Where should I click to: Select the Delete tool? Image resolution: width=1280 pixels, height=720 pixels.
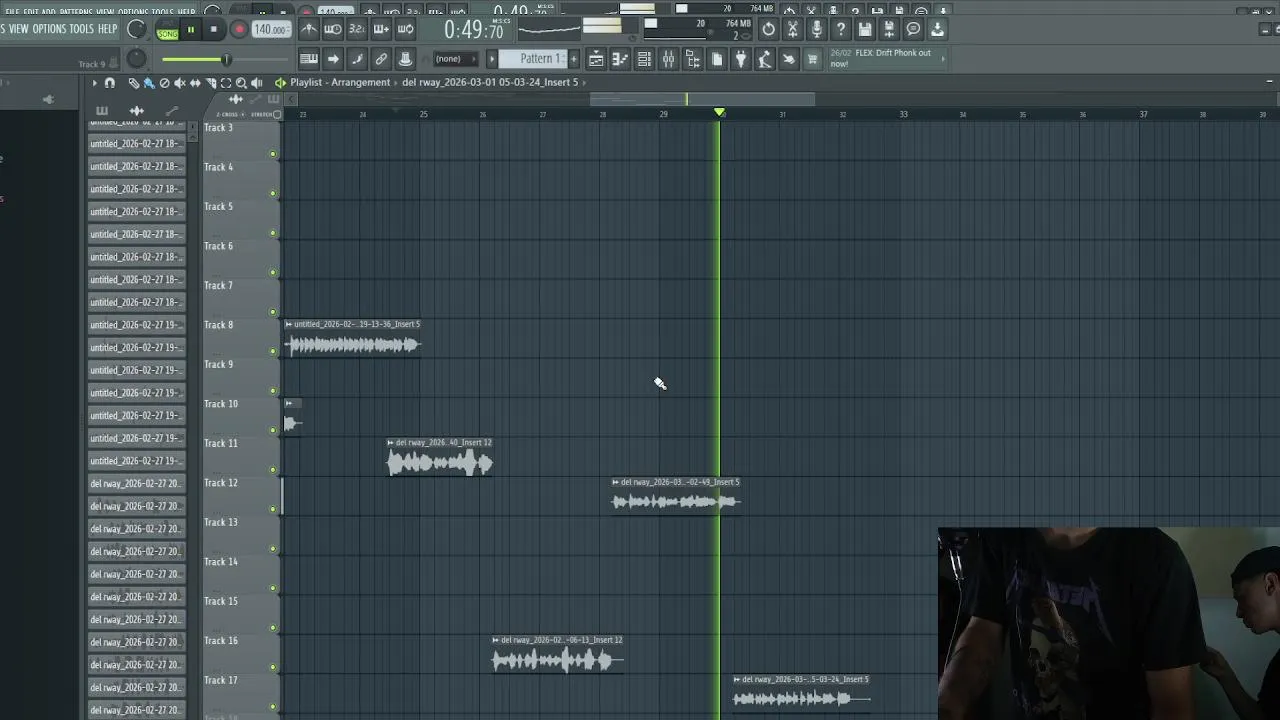(x=165, y=83)
